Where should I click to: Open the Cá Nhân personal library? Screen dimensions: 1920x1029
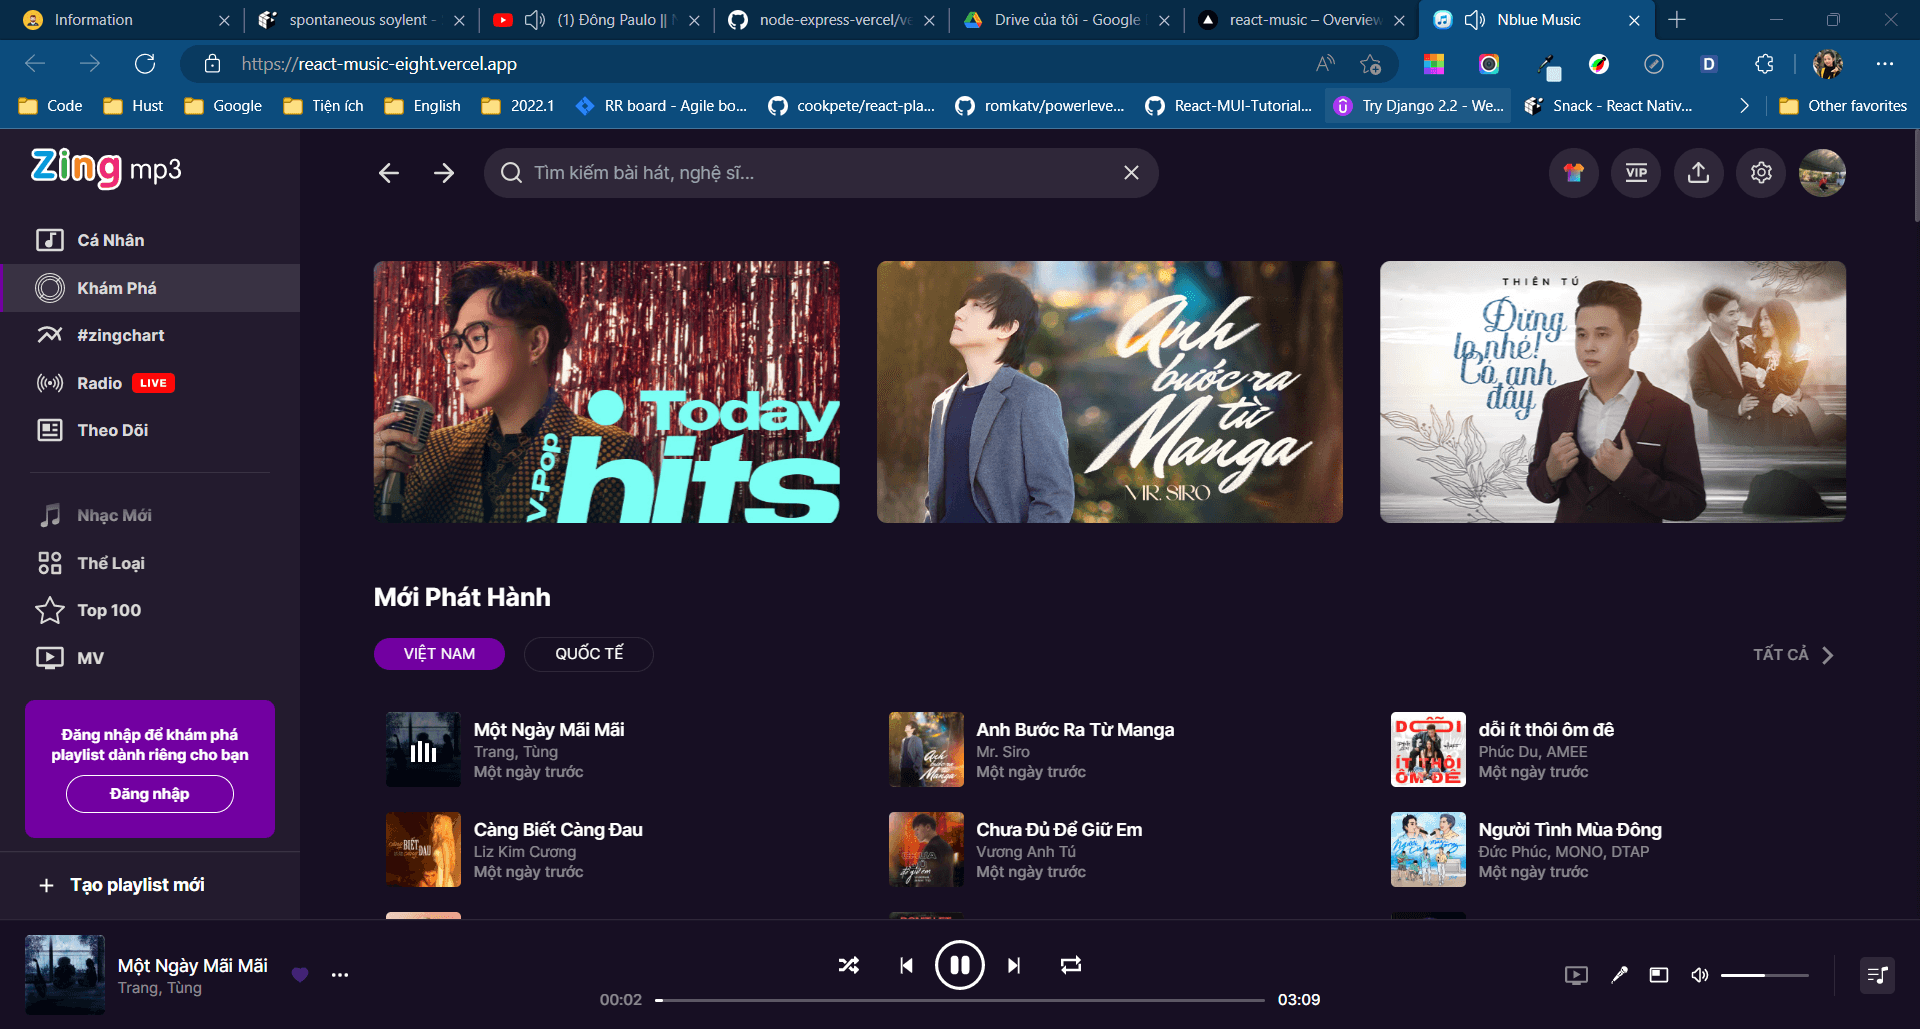[x=150, y=240]
